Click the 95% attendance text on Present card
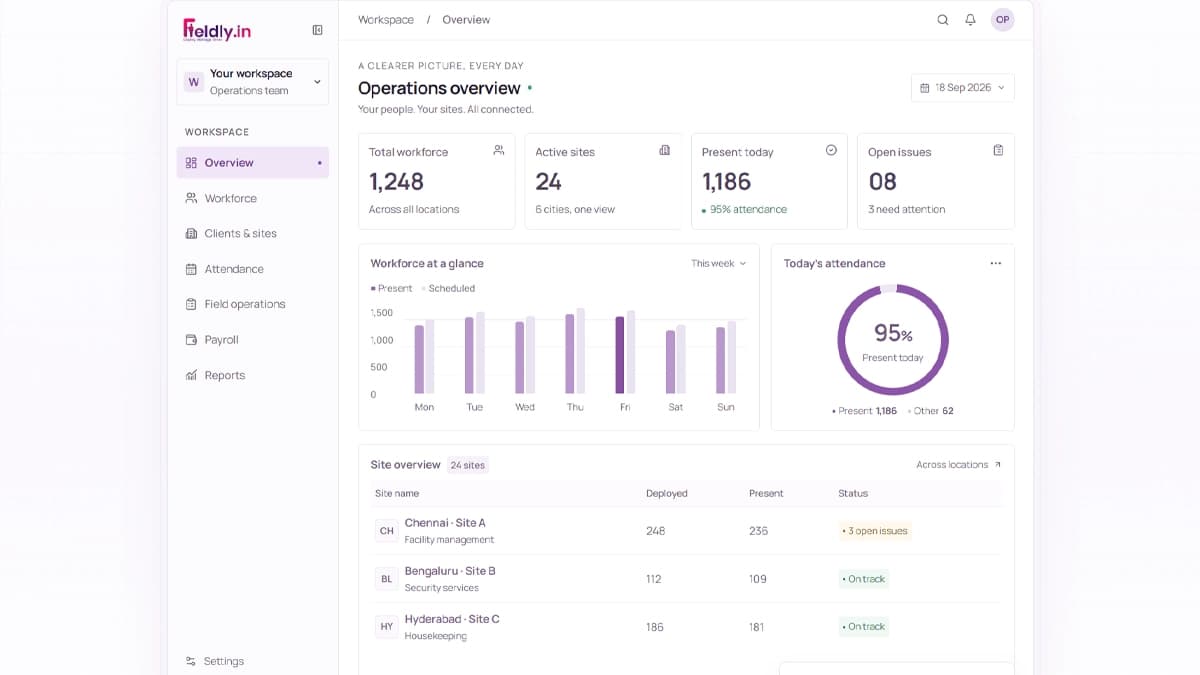This screenshot has width=1200, height=675. point(748,210)
